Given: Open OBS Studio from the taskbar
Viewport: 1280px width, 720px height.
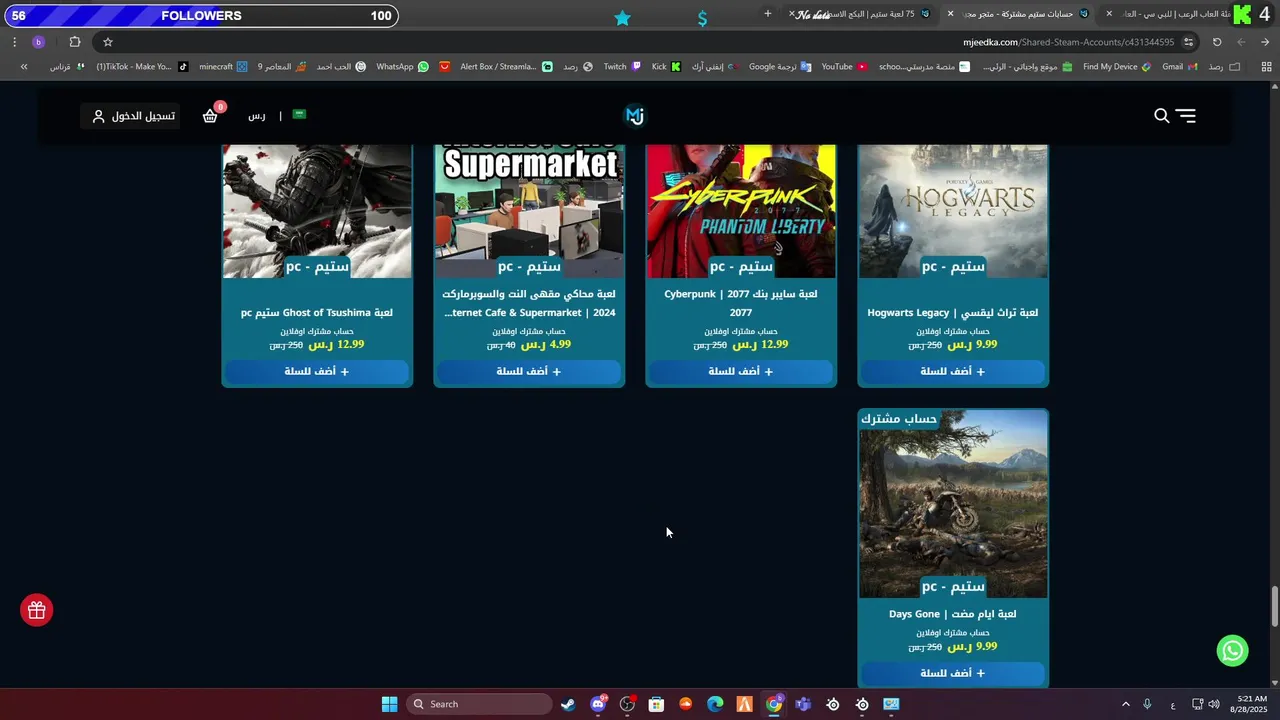Looking at the screenshot, I should click(x=627, y=704).
